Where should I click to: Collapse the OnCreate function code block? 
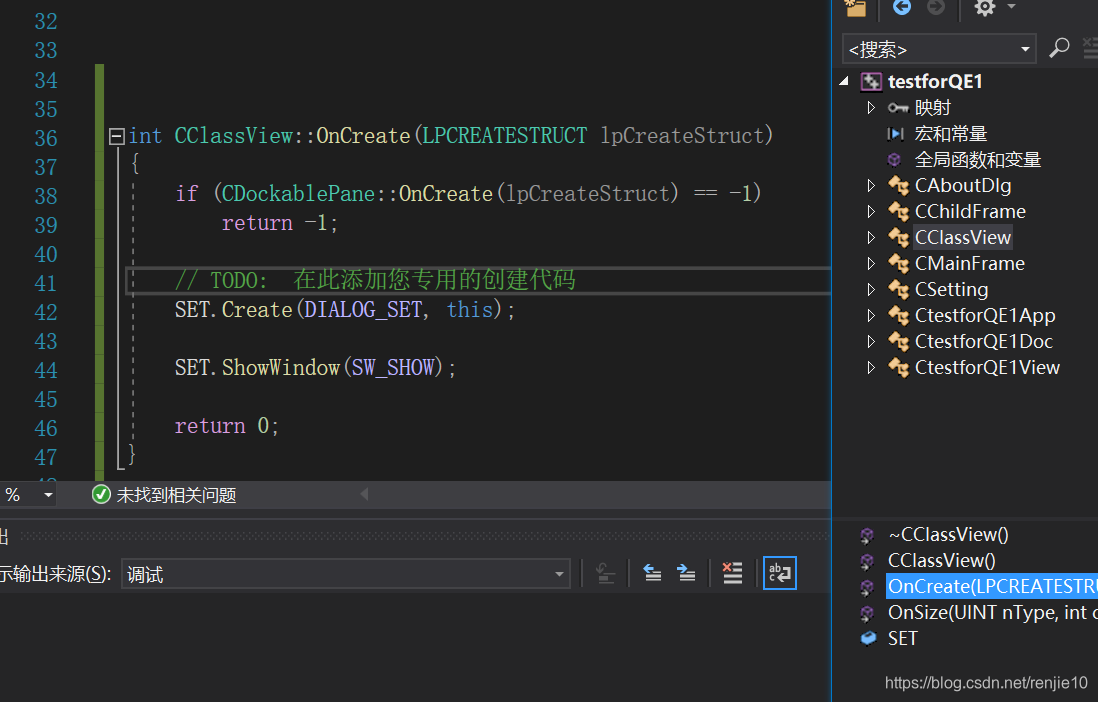point(117,136)
